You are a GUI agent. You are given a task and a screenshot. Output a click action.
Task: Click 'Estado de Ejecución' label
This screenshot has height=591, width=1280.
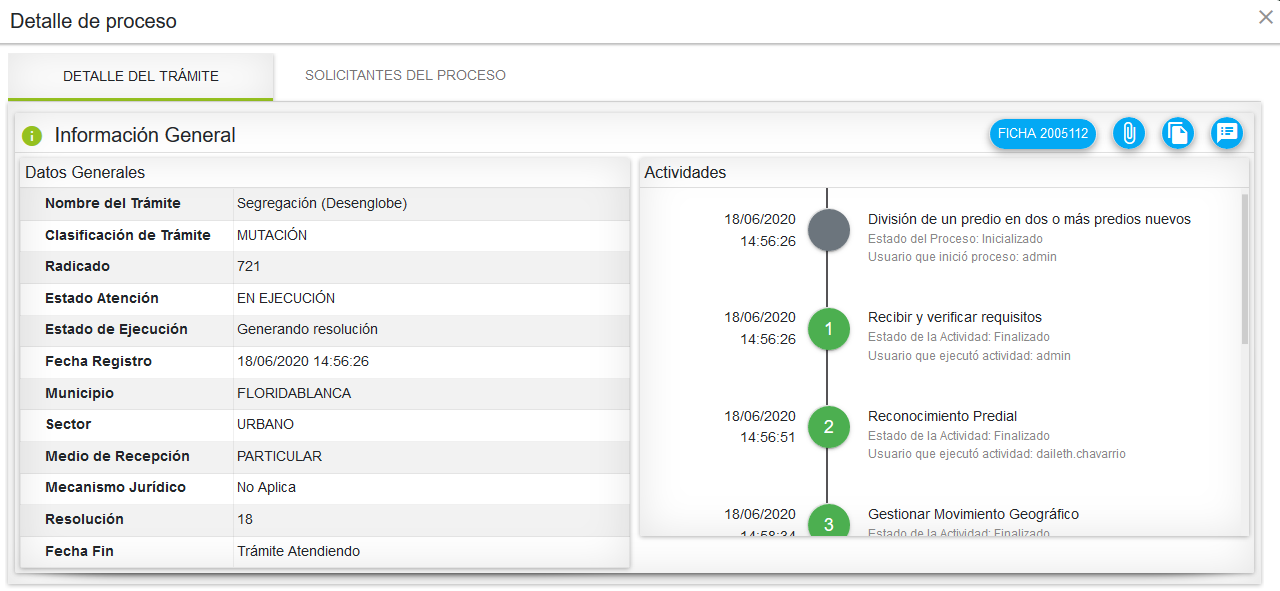tap(116, 329)
